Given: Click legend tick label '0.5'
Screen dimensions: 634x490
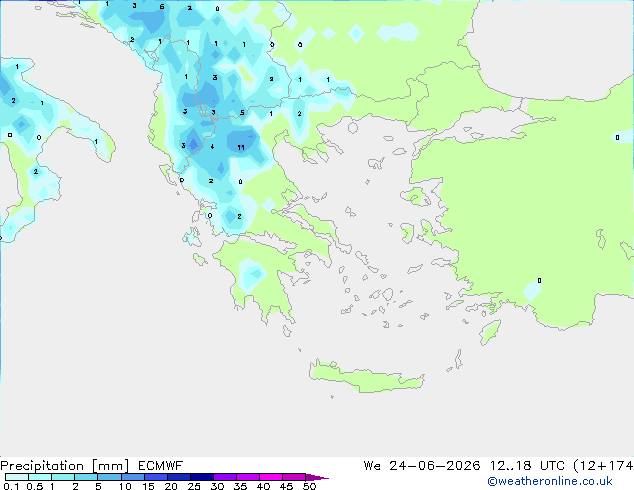Looking at the screenshot, I should coord(35,486).
